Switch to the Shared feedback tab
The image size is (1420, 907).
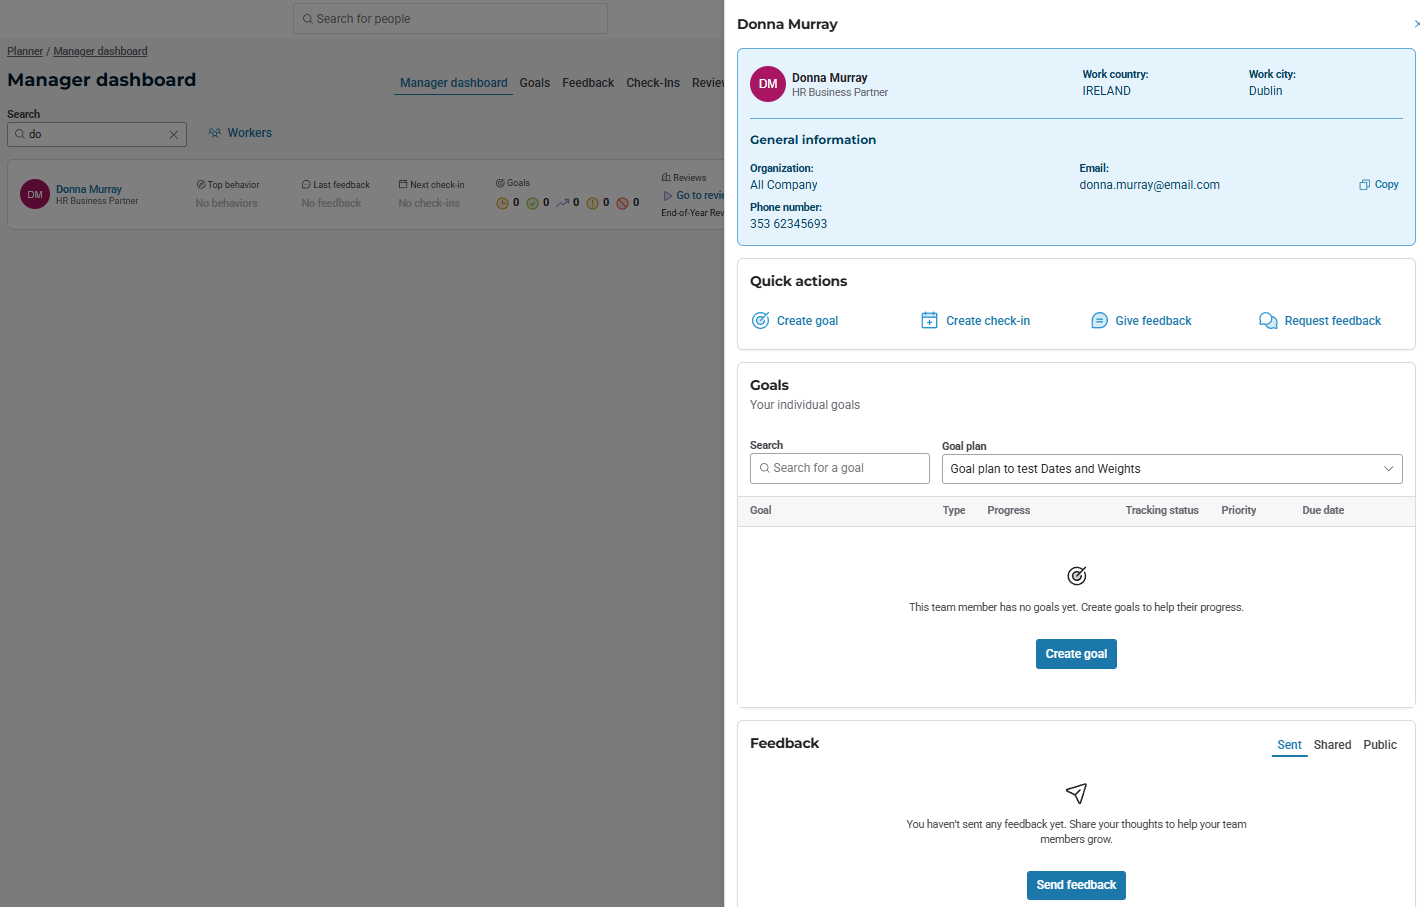pos(1332,745)
